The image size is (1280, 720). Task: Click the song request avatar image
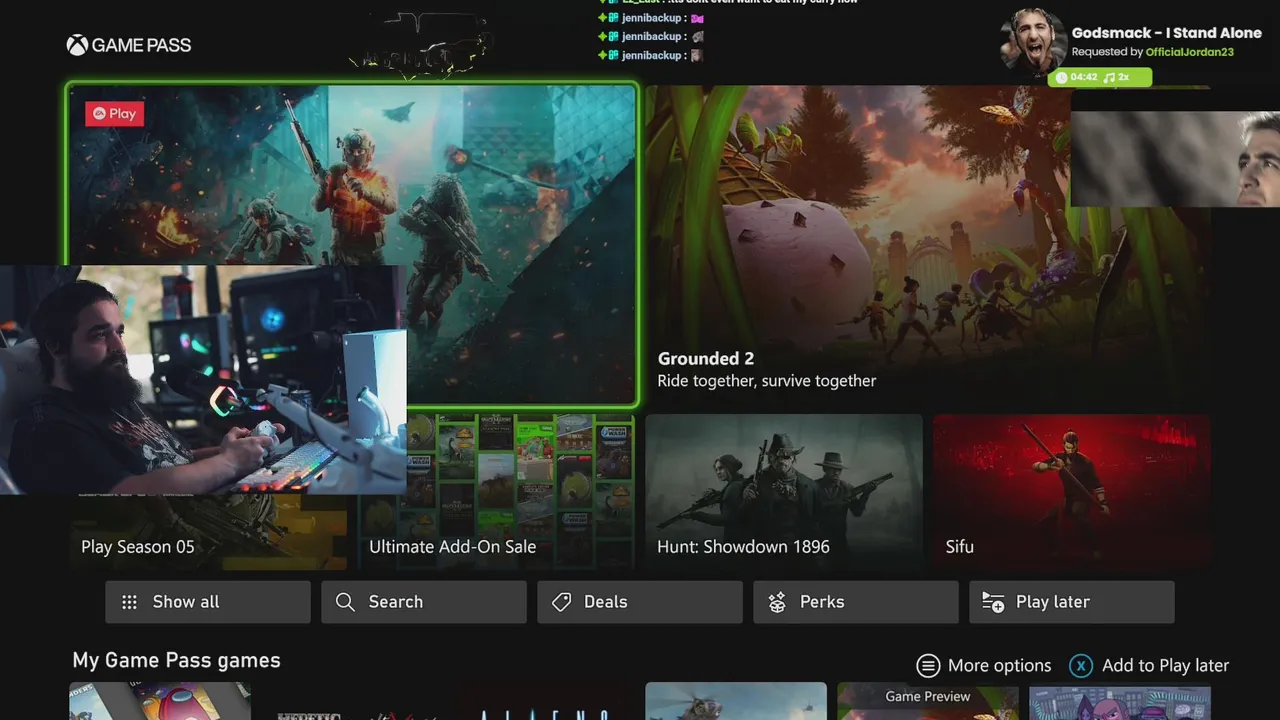coord(1033,42)
